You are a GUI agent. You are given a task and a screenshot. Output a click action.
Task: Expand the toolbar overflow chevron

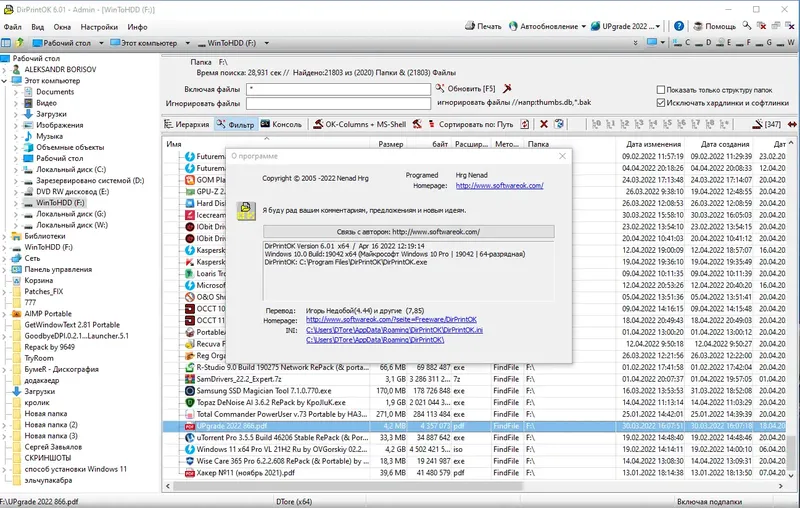635,43
